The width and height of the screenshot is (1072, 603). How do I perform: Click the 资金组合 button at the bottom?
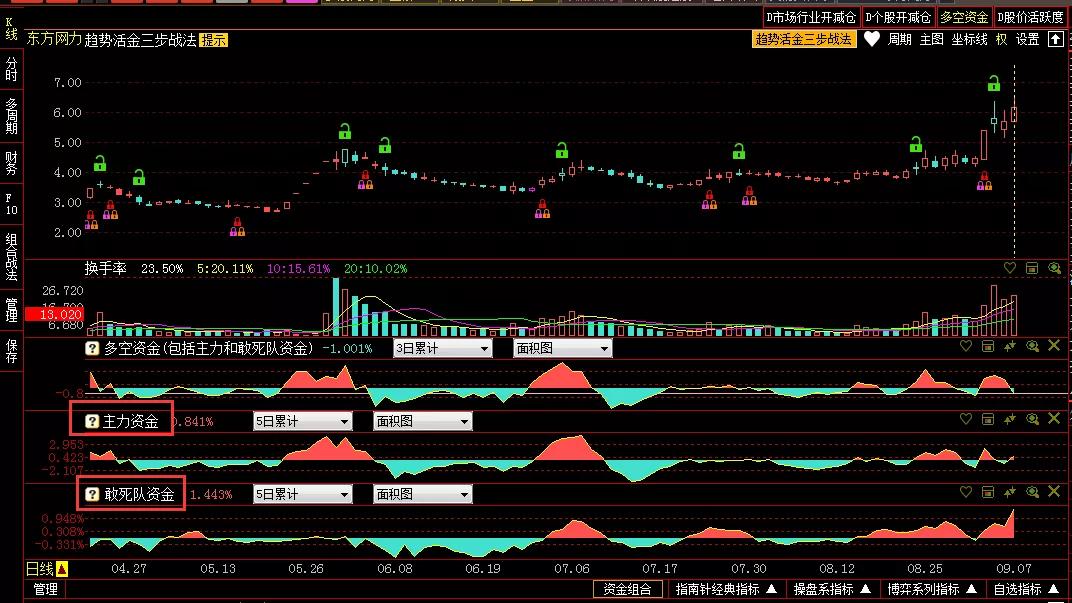pyautogui.click(x=628, y=589)
